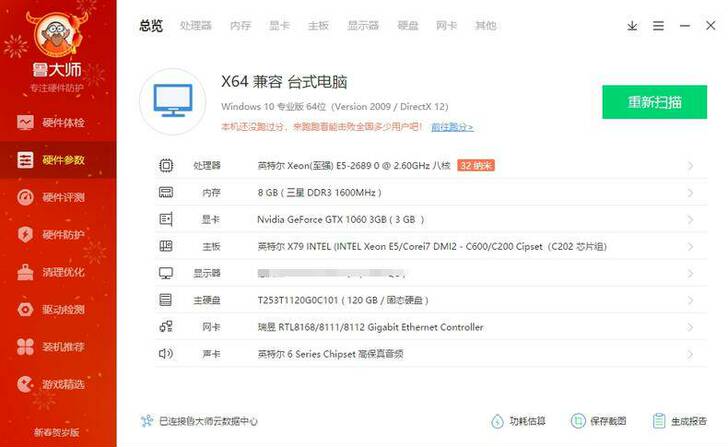The image size is (728, 447).
Task: Switch to the 主板 tab
Action: (318, 26)
